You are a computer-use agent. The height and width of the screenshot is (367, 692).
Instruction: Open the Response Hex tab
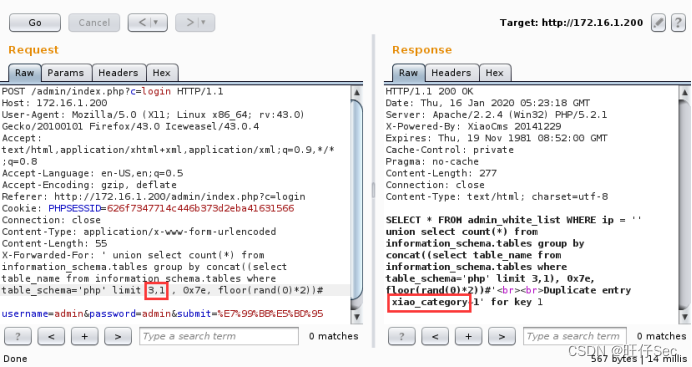[x=494, y=73]
